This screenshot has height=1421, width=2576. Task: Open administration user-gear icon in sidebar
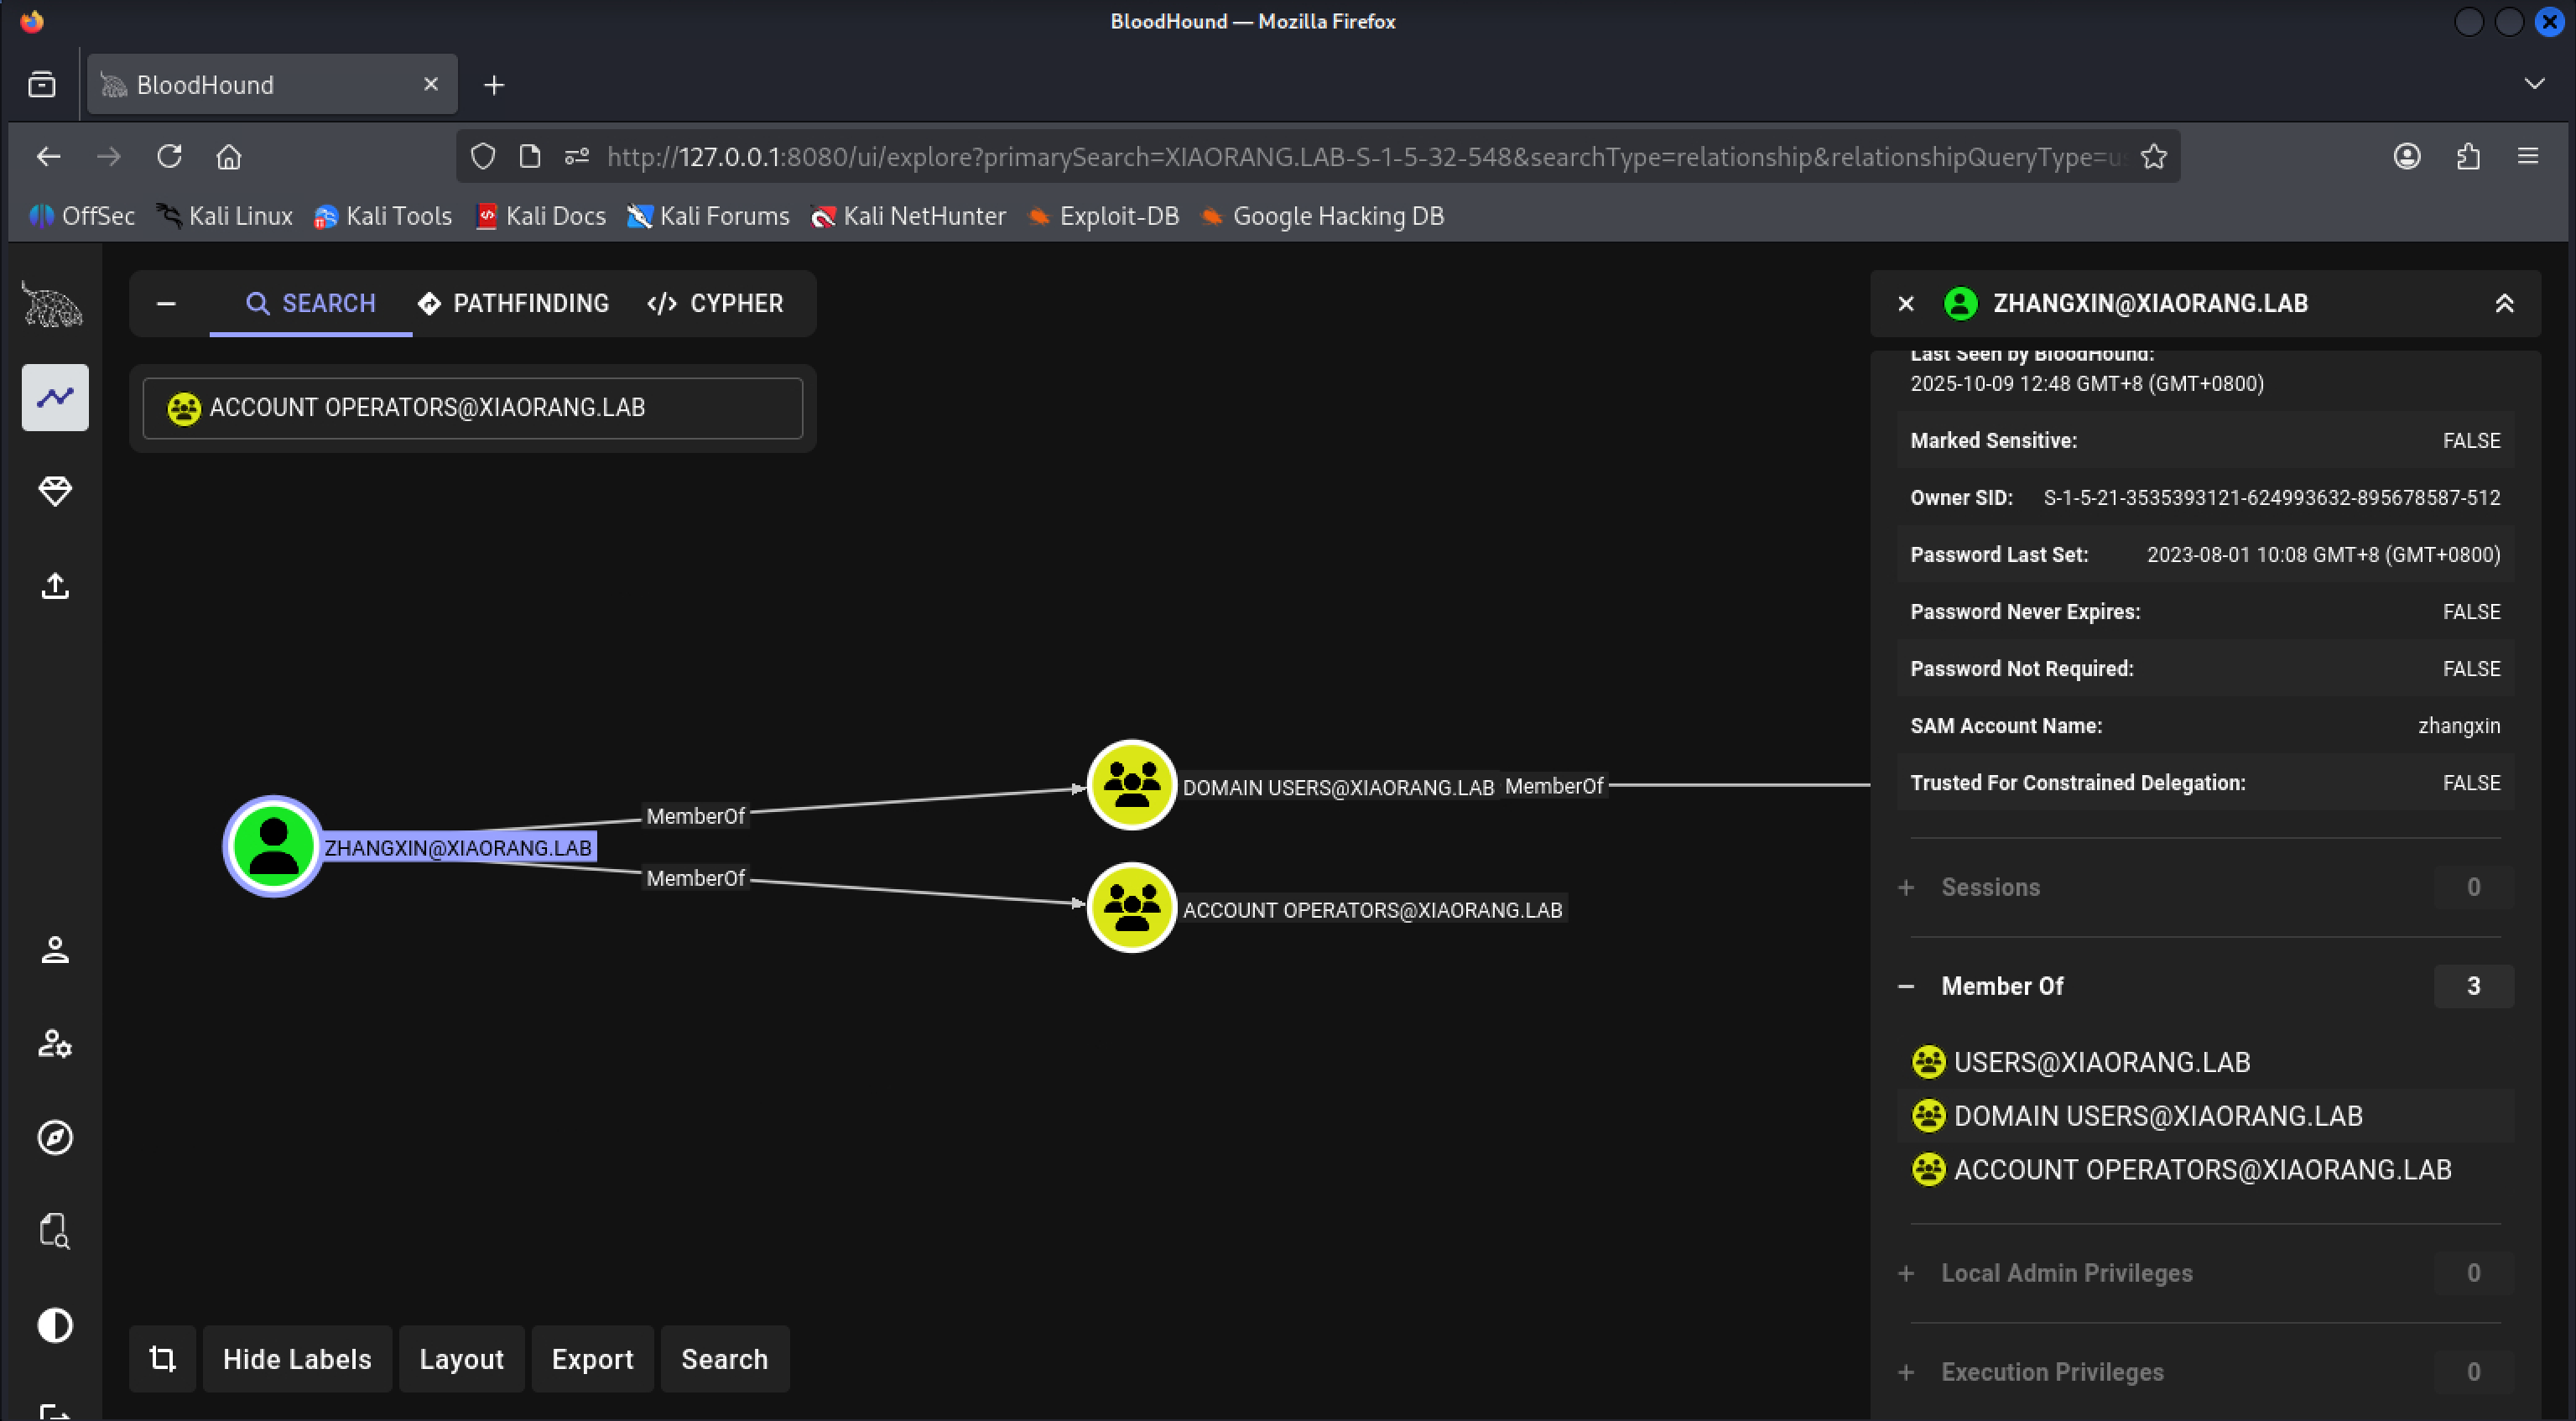click(x=55, y=1043)
